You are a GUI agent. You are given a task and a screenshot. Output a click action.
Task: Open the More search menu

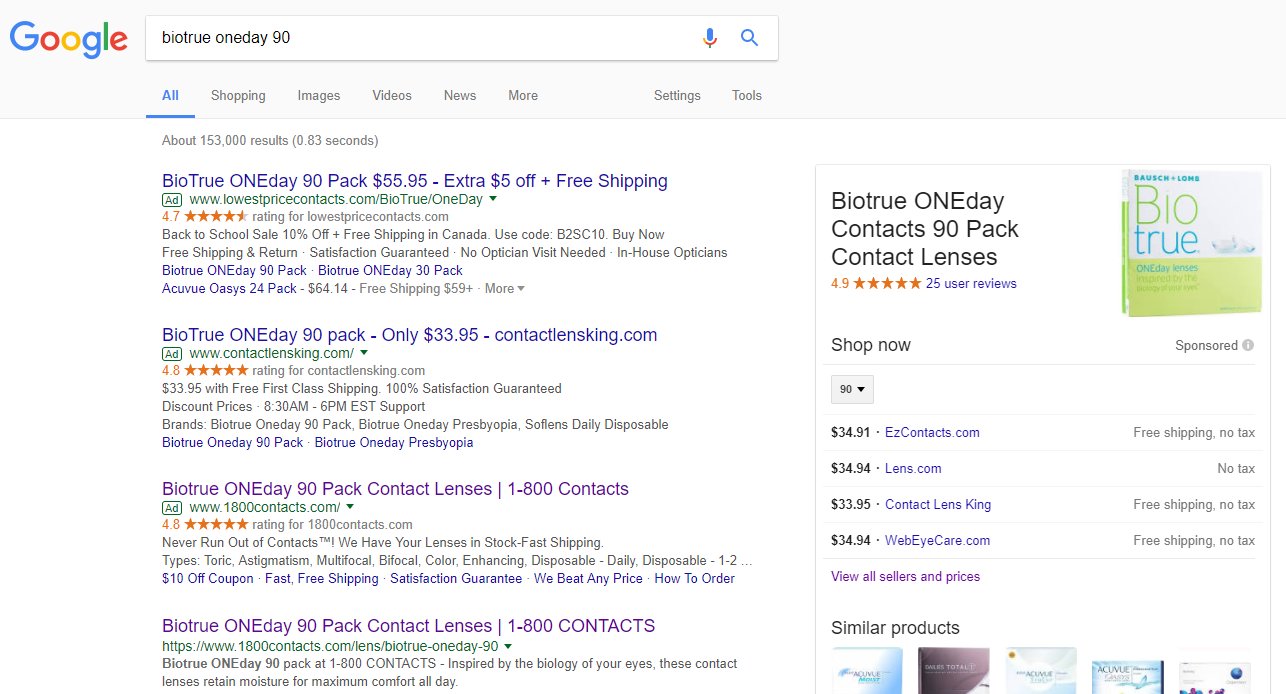(523, 96)
